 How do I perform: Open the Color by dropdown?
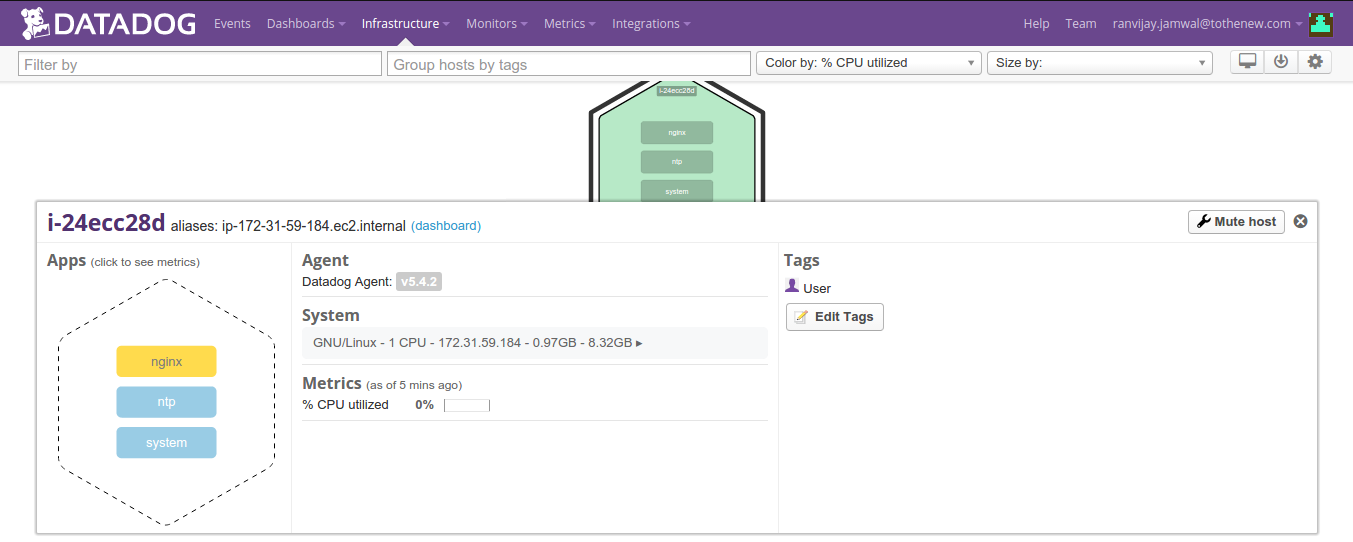click(869, 63)
